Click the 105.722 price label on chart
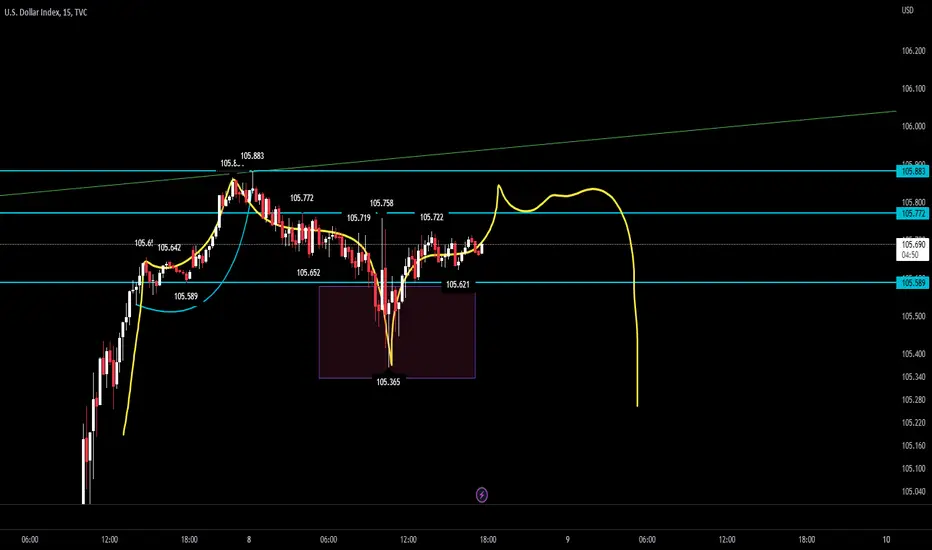932x550 pixels. tap(432, 218)
